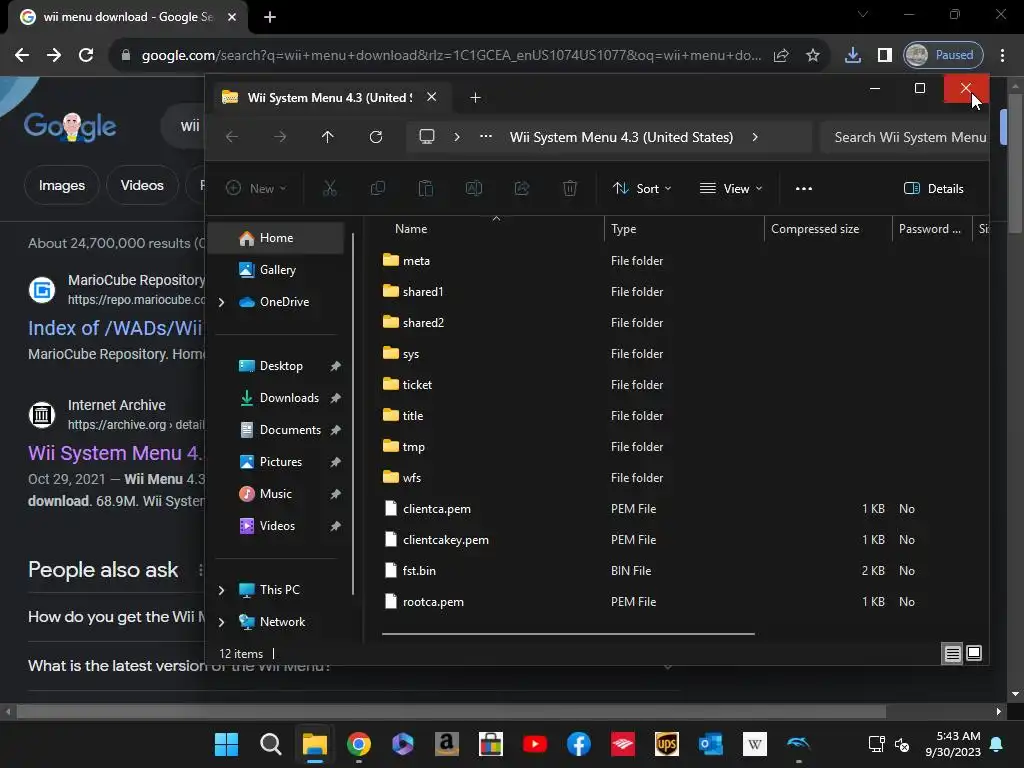Select the clientcakey.pem file
The height and width of the screenshot is (768, 1024).
point(445,540)
